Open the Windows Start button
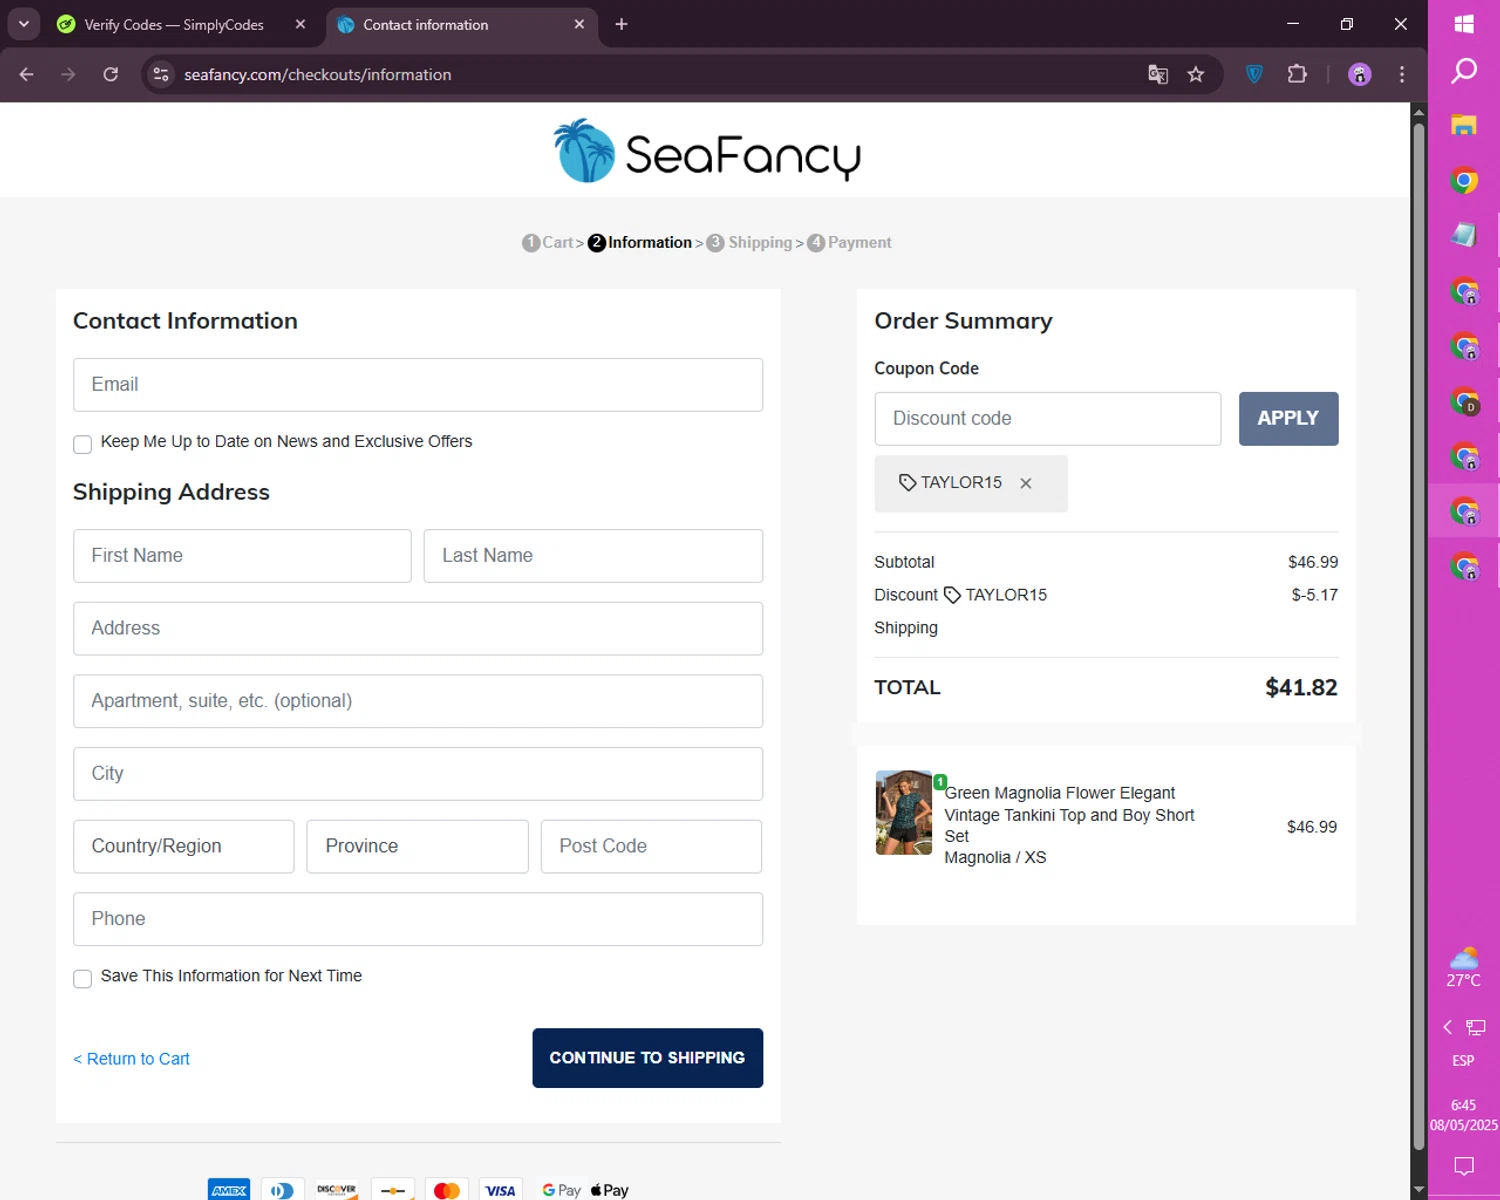 [1464, 24]
